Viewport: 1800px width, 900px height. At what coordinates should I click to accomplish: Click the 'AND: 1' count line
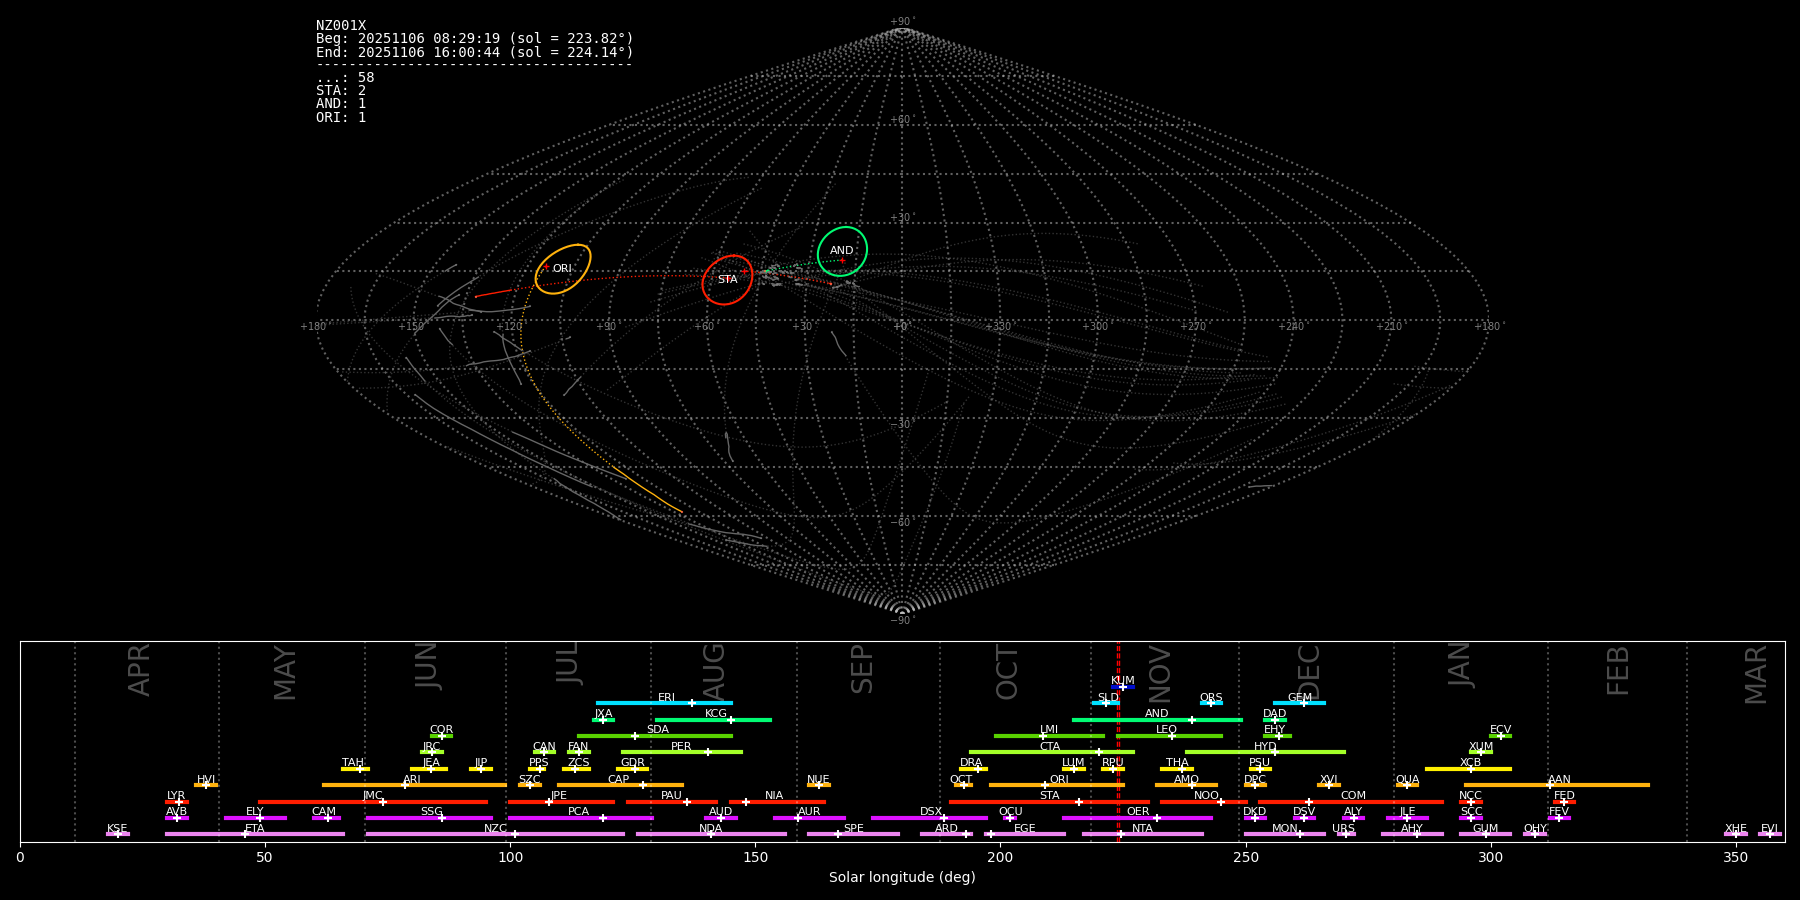tap(341, 104)
